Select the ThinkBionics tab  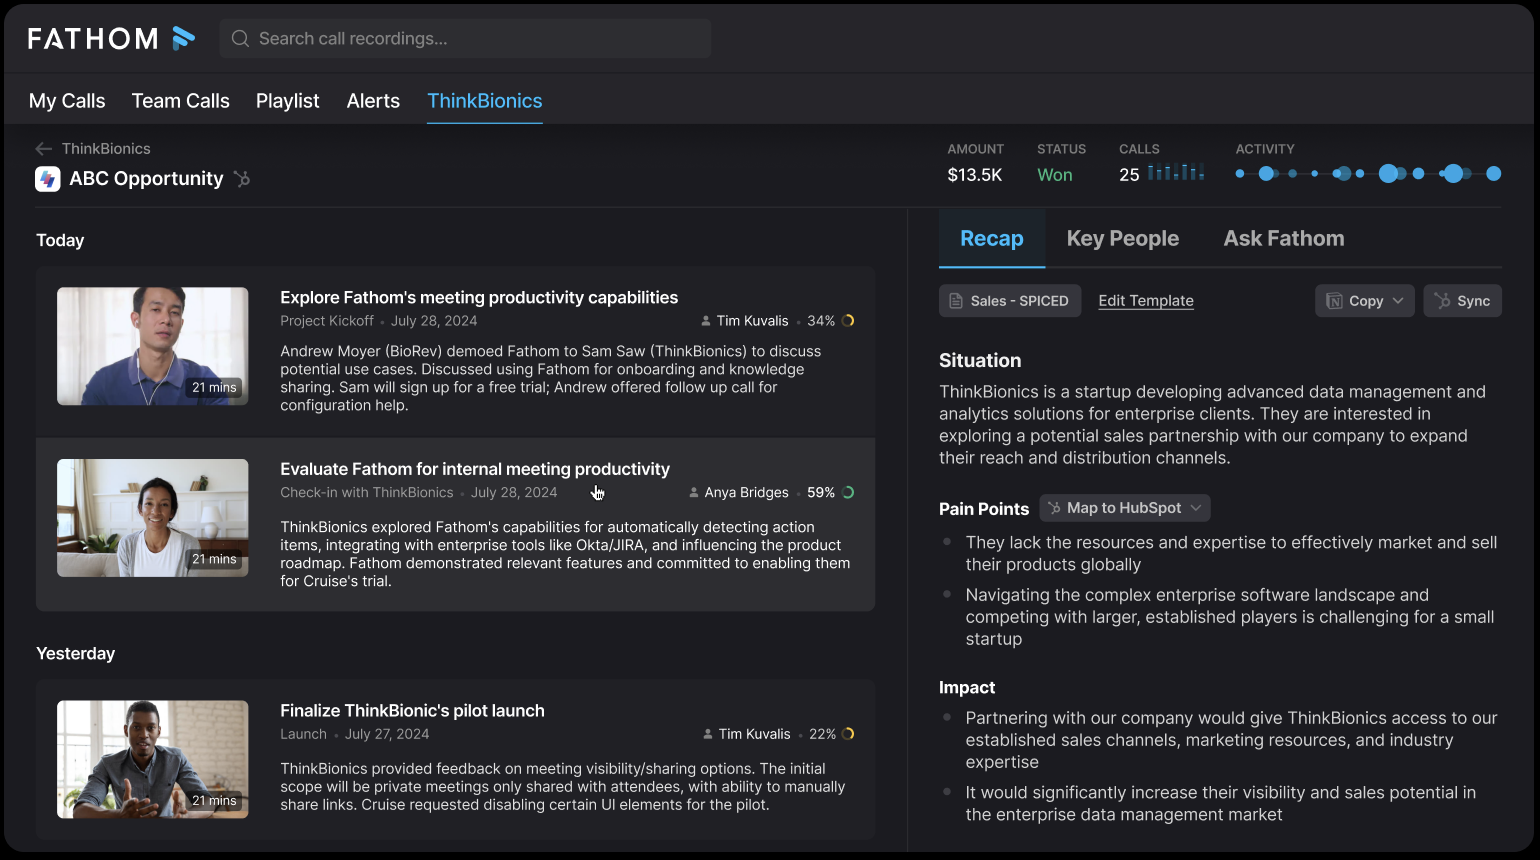485,101
